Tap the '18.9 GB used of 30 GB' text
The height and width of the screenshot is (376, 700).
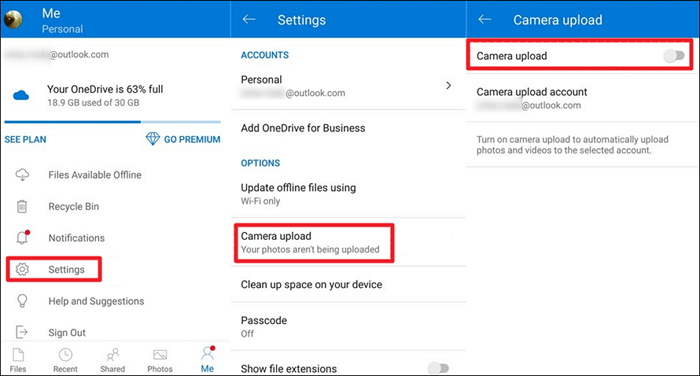93,103
